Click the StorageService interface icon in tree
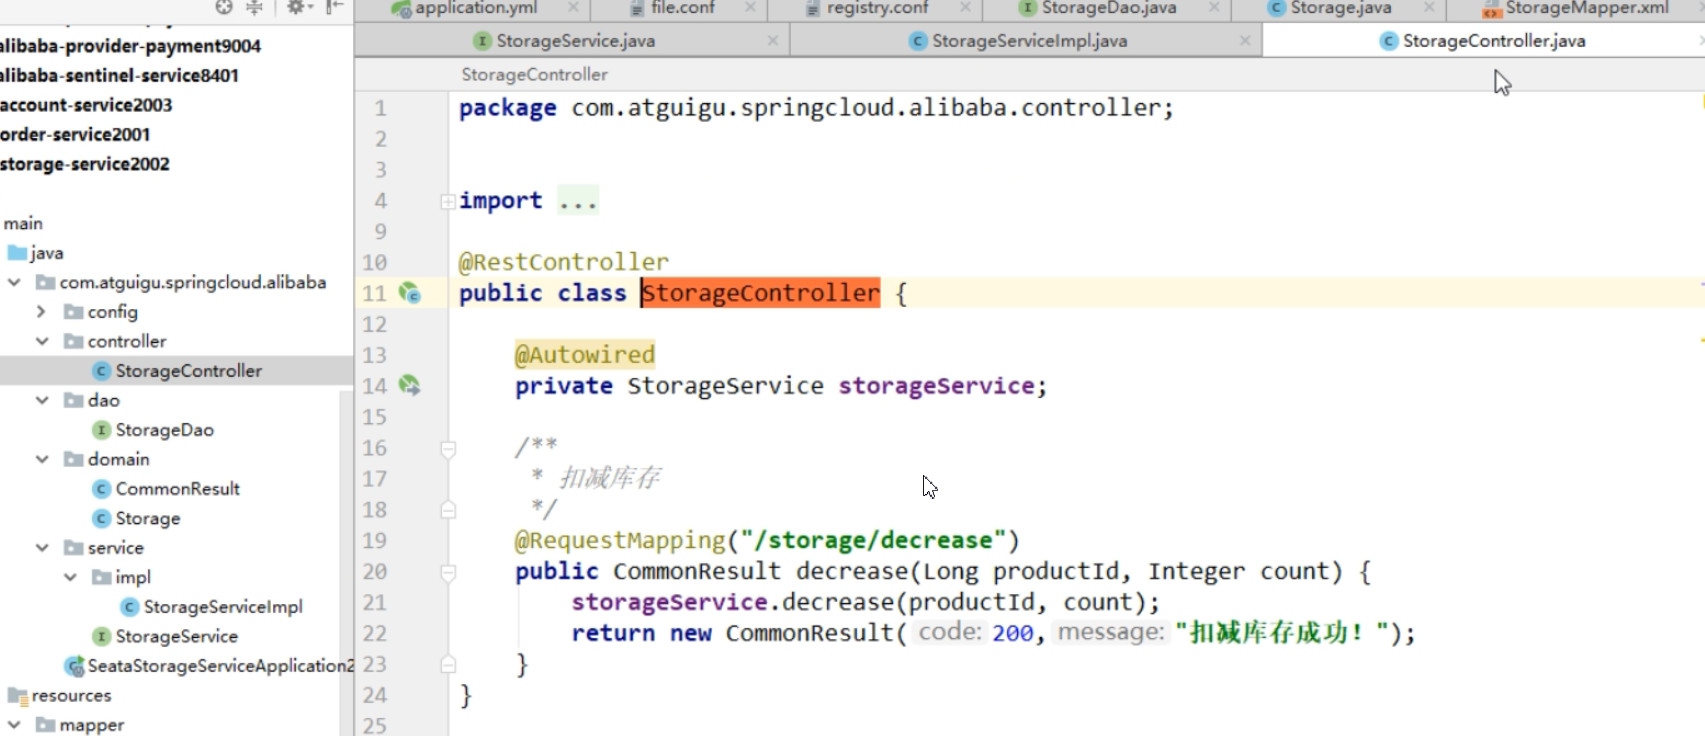This screenshot has height=736, width=1705. (101, 636)
